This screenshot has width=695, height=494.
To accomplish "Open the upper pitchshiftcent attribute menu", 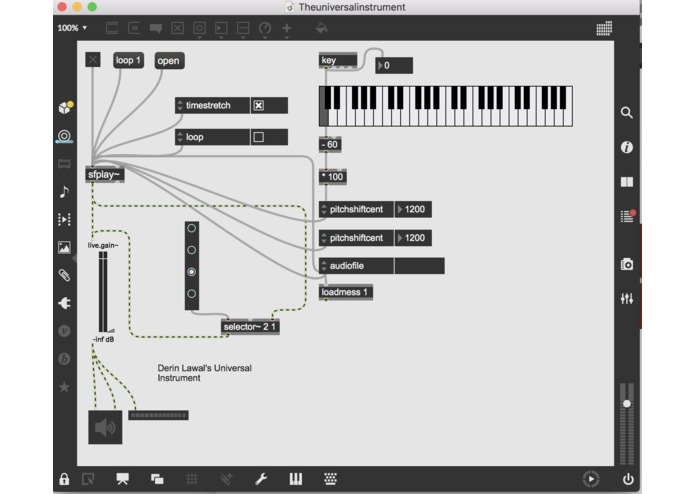I will pos(324,209).
